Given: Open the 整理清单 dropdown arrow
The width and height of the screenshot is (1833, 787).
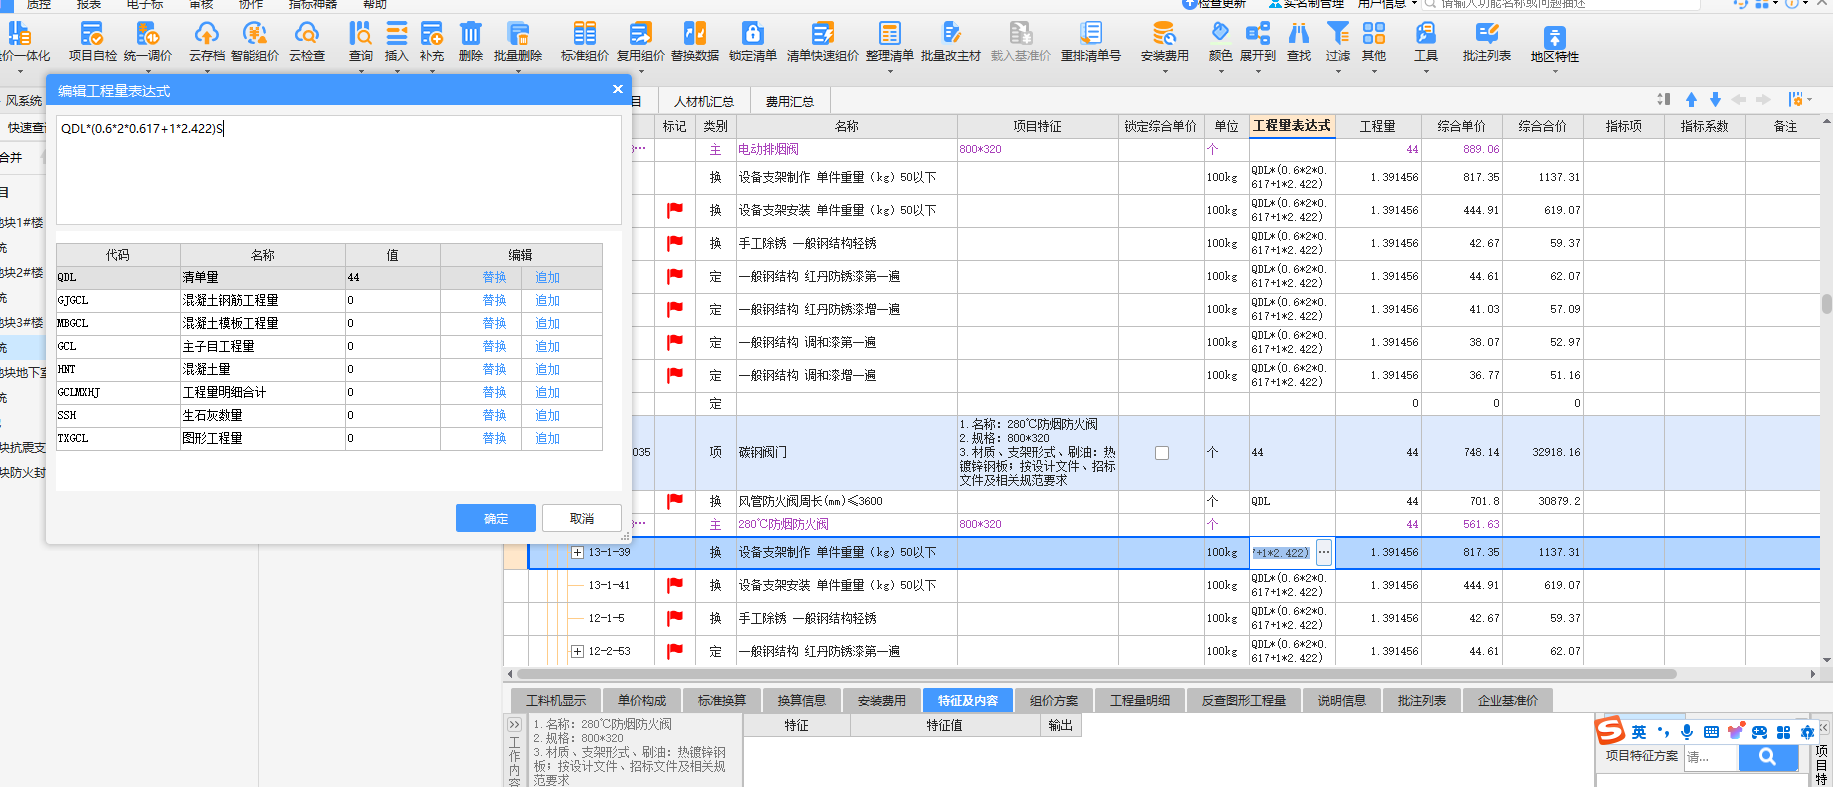Looking at the screenshot, I should click(x=889, y=71).
